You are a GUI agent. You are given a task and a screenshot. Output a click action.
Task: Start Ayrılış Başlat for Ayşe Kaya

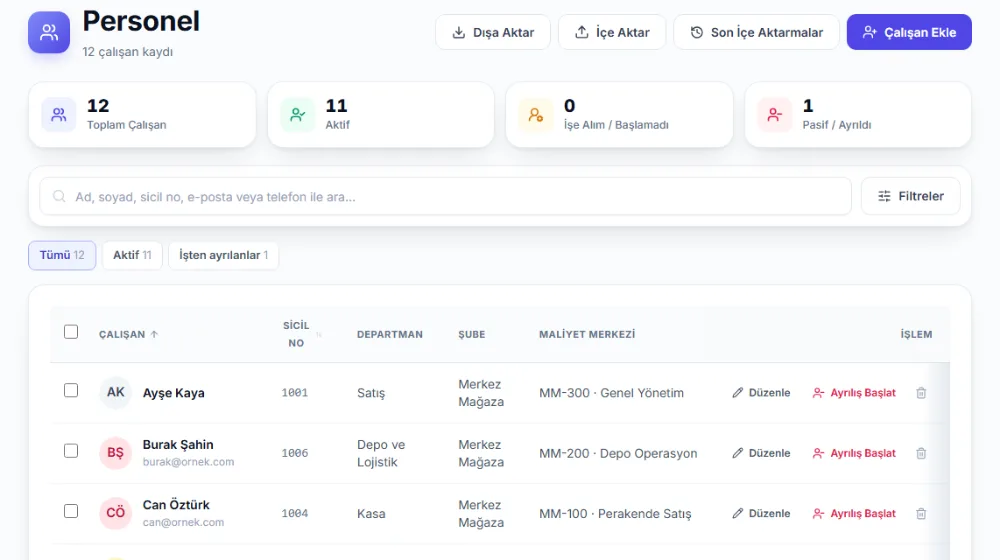point(854,393)
